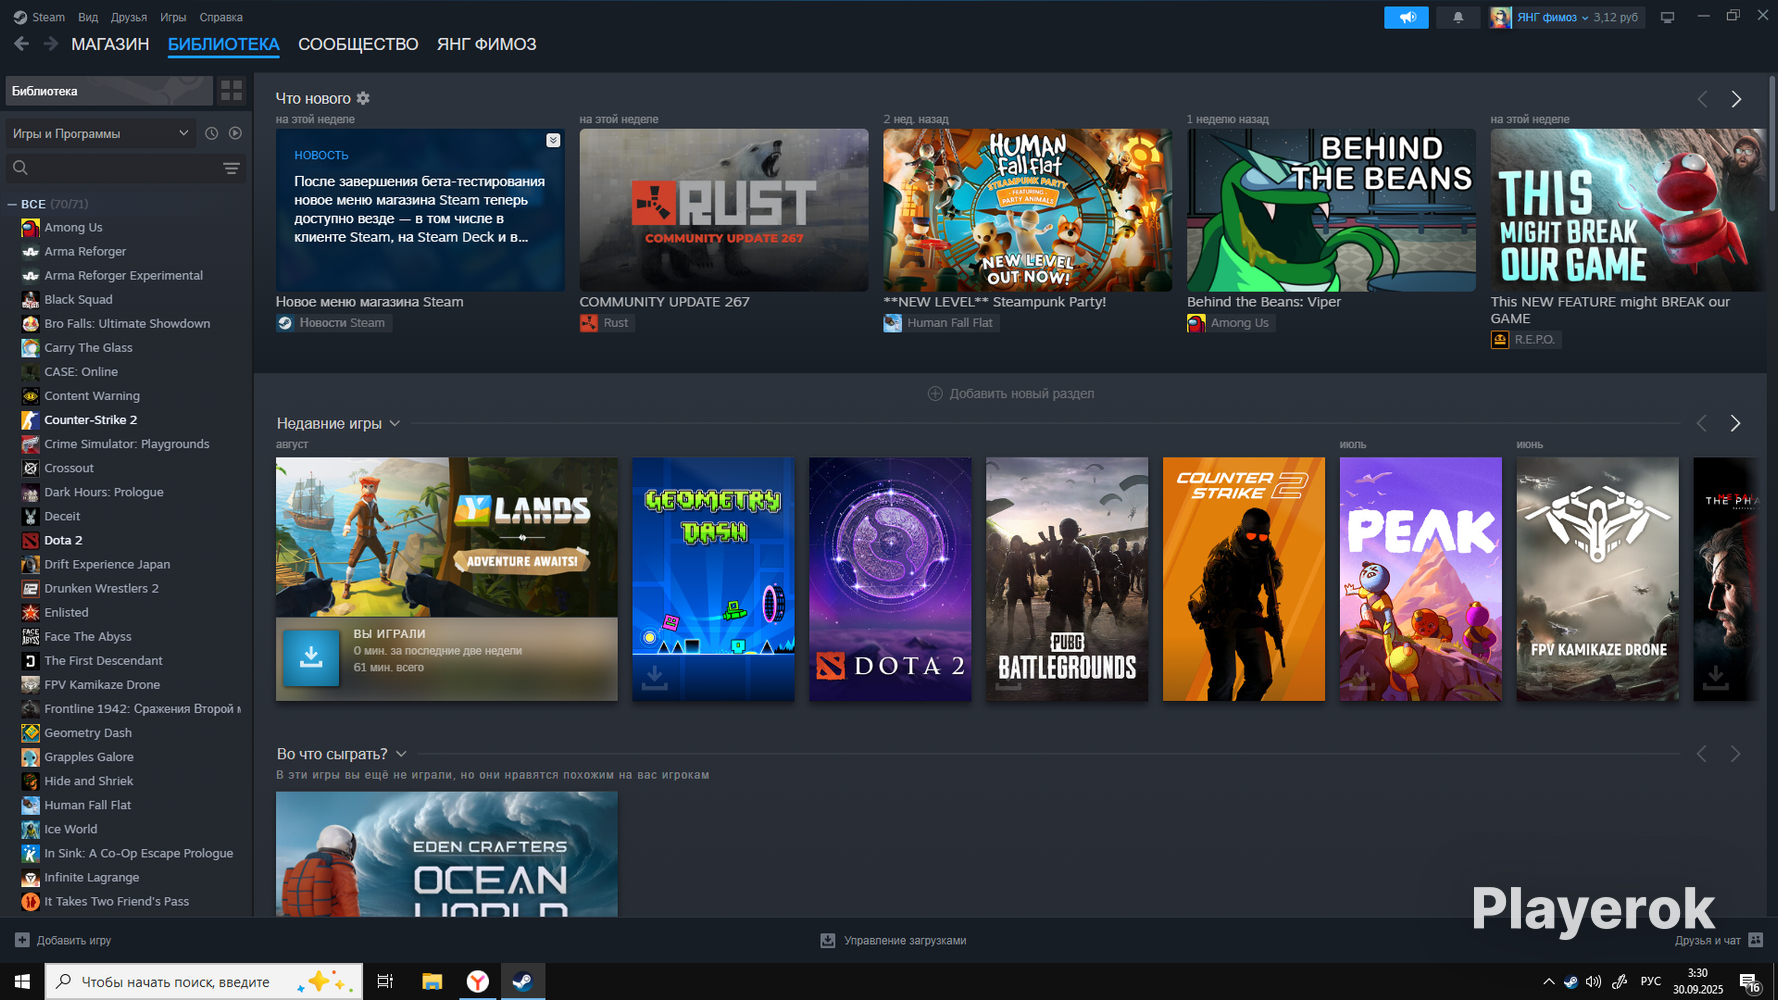This screenshot has height=1000, width=1778.
Task: Click the What's New settings gear
Action: click(363, 98)
